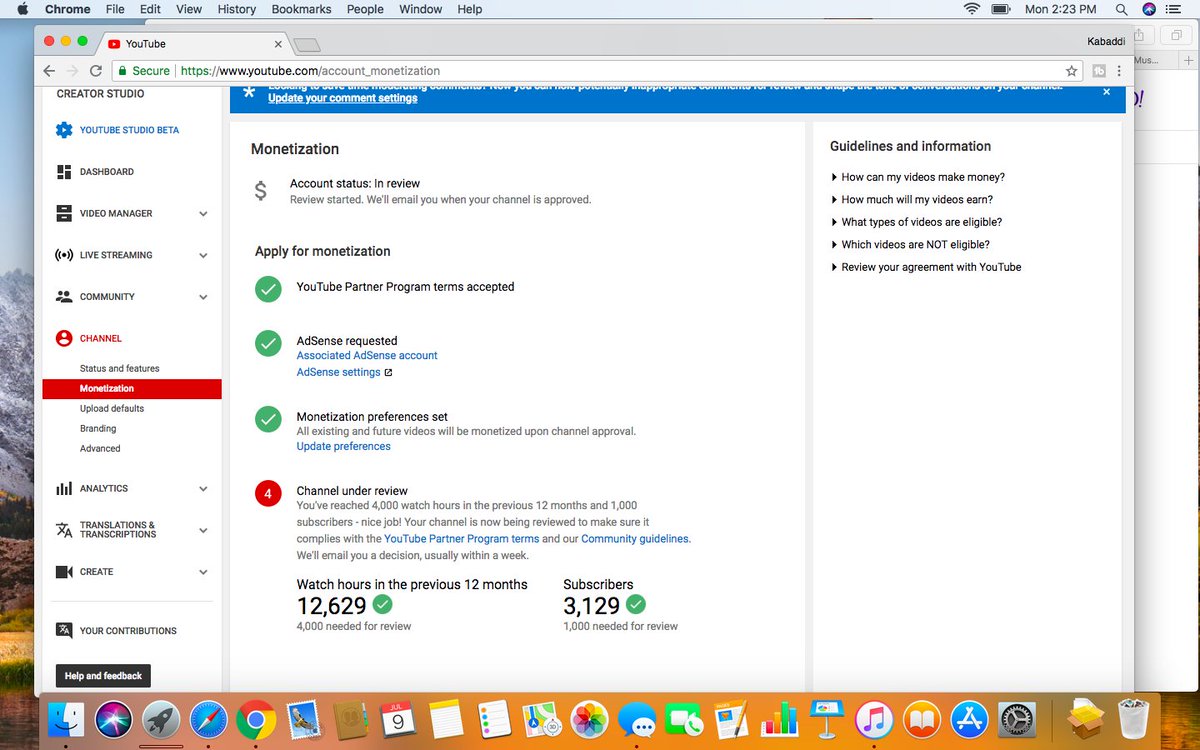This screenshot has height=750, width=1200.
Task: Click the Help and feedback button
Action: [x=103, y=676]
